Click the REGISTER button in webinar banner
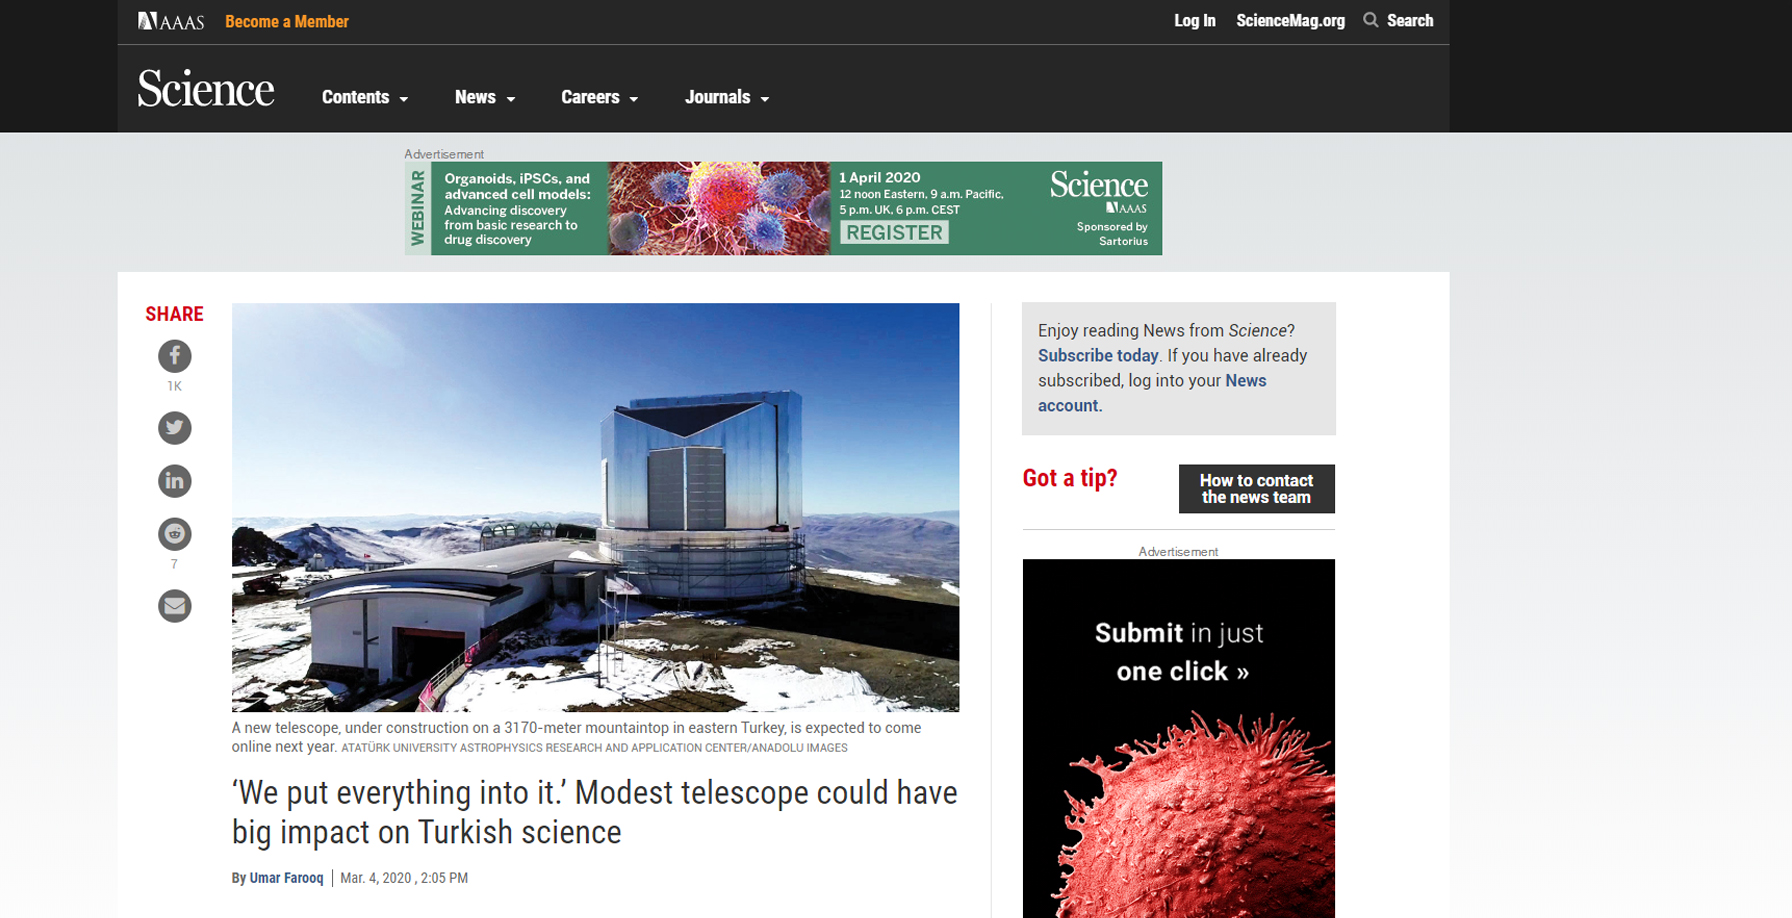 (894, 232)
